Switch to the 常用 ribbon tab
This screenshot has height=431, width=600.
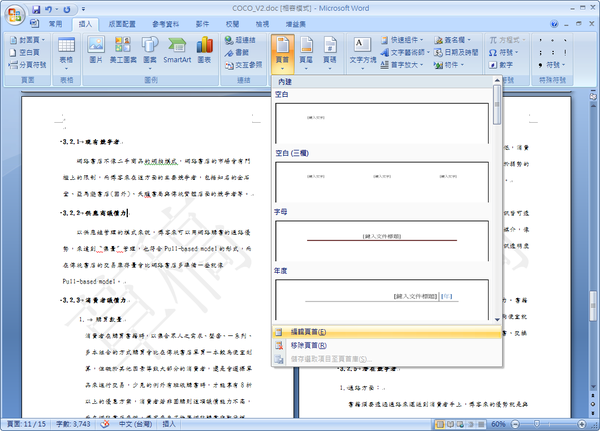[55, 24]
